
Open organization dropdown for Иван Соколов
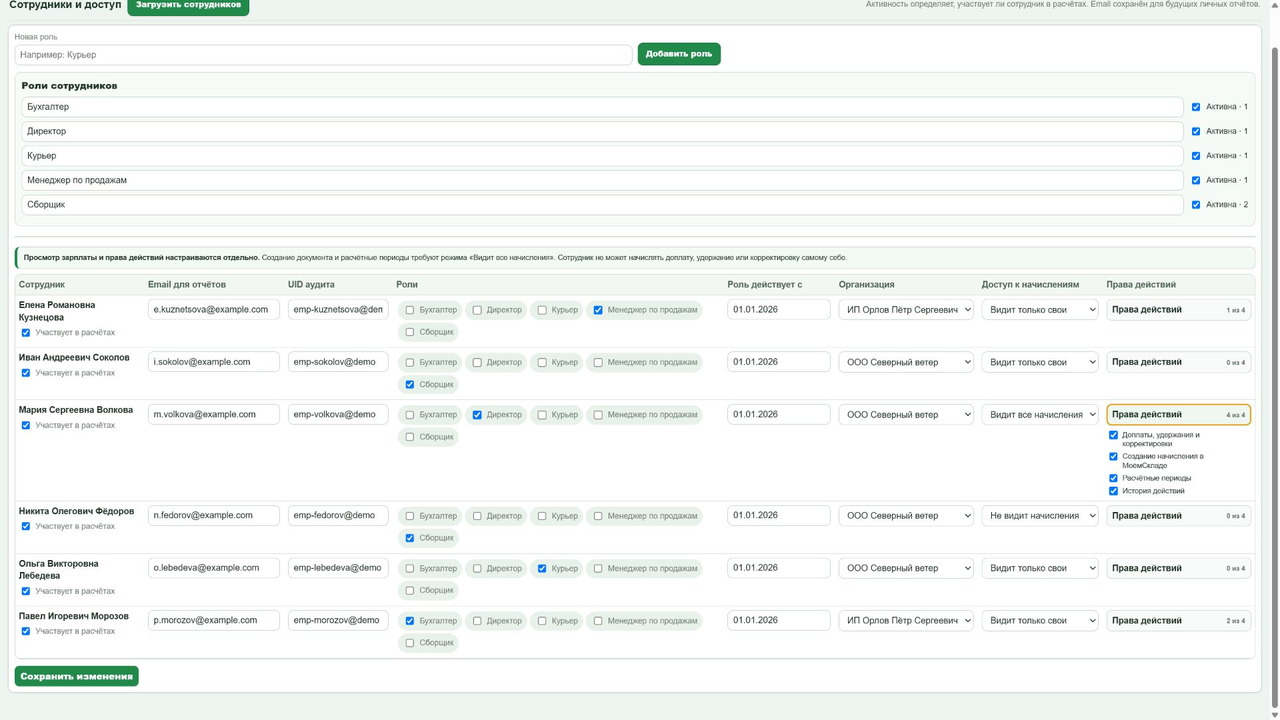[x=906, y=362]
